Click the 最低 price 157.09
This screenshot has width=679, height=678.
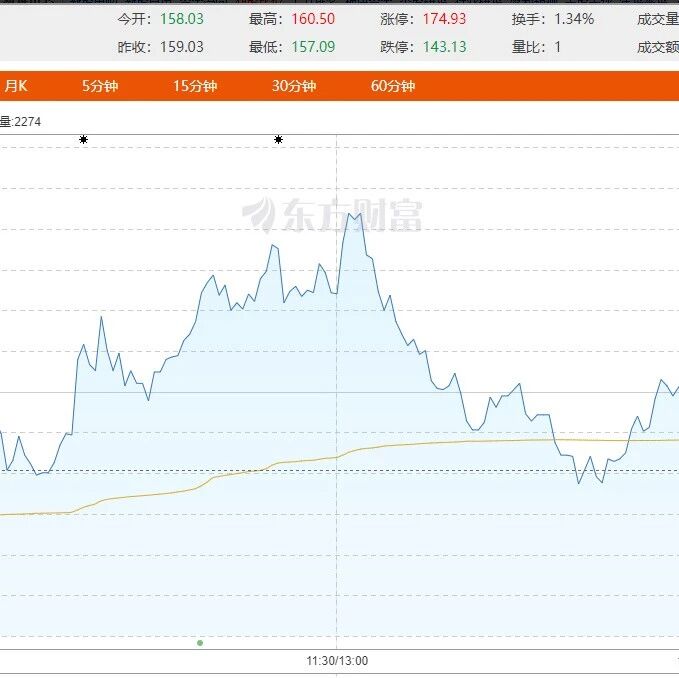pos(313,47)
